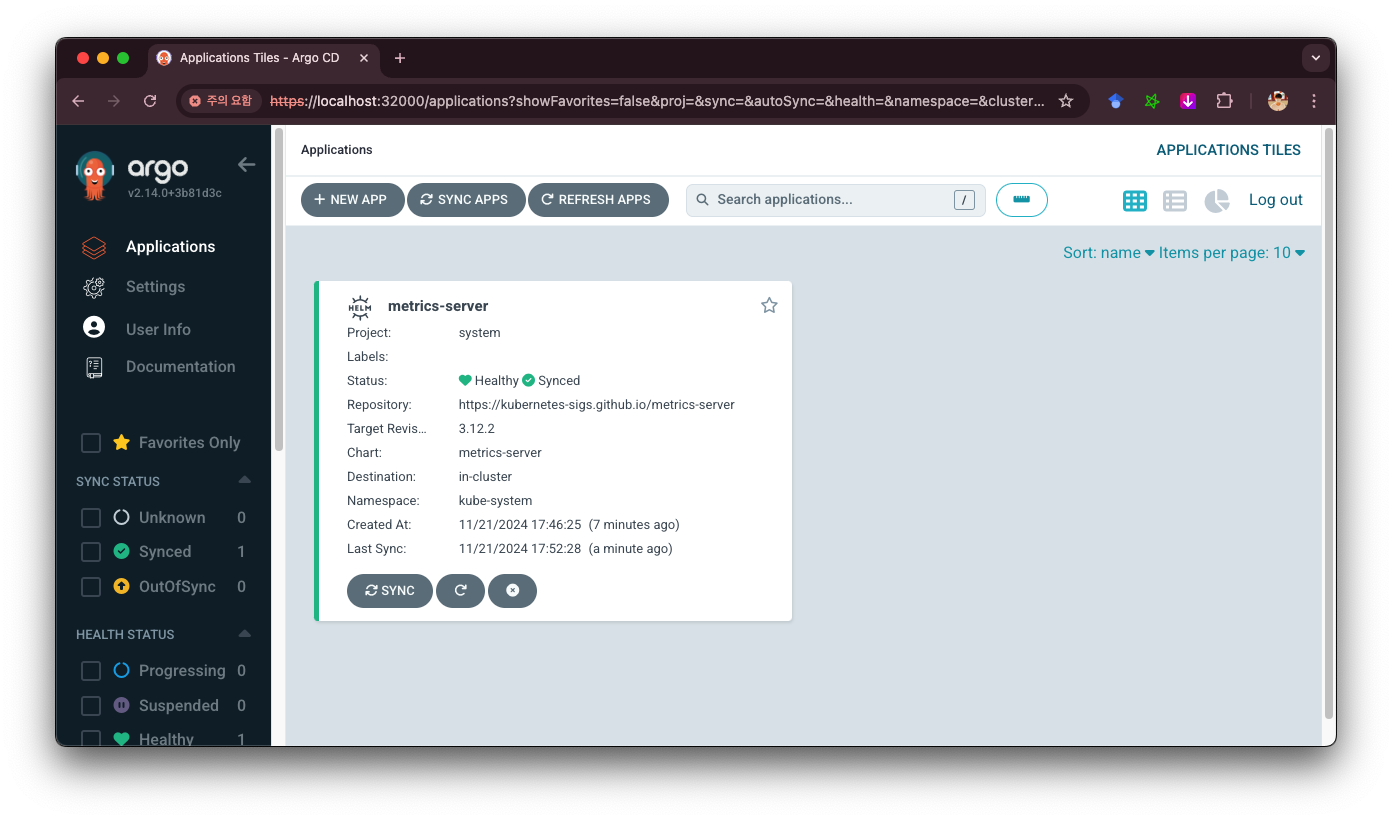Check the Progressing health filter
The height and width of the screenshot is (820, 1392).
click(91, 671)
